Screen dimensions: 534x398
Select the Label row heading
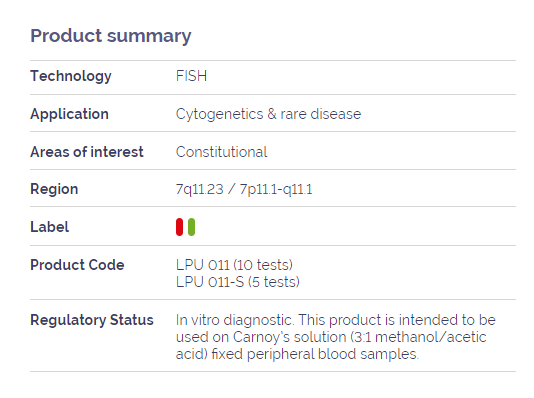coord(50,227)
